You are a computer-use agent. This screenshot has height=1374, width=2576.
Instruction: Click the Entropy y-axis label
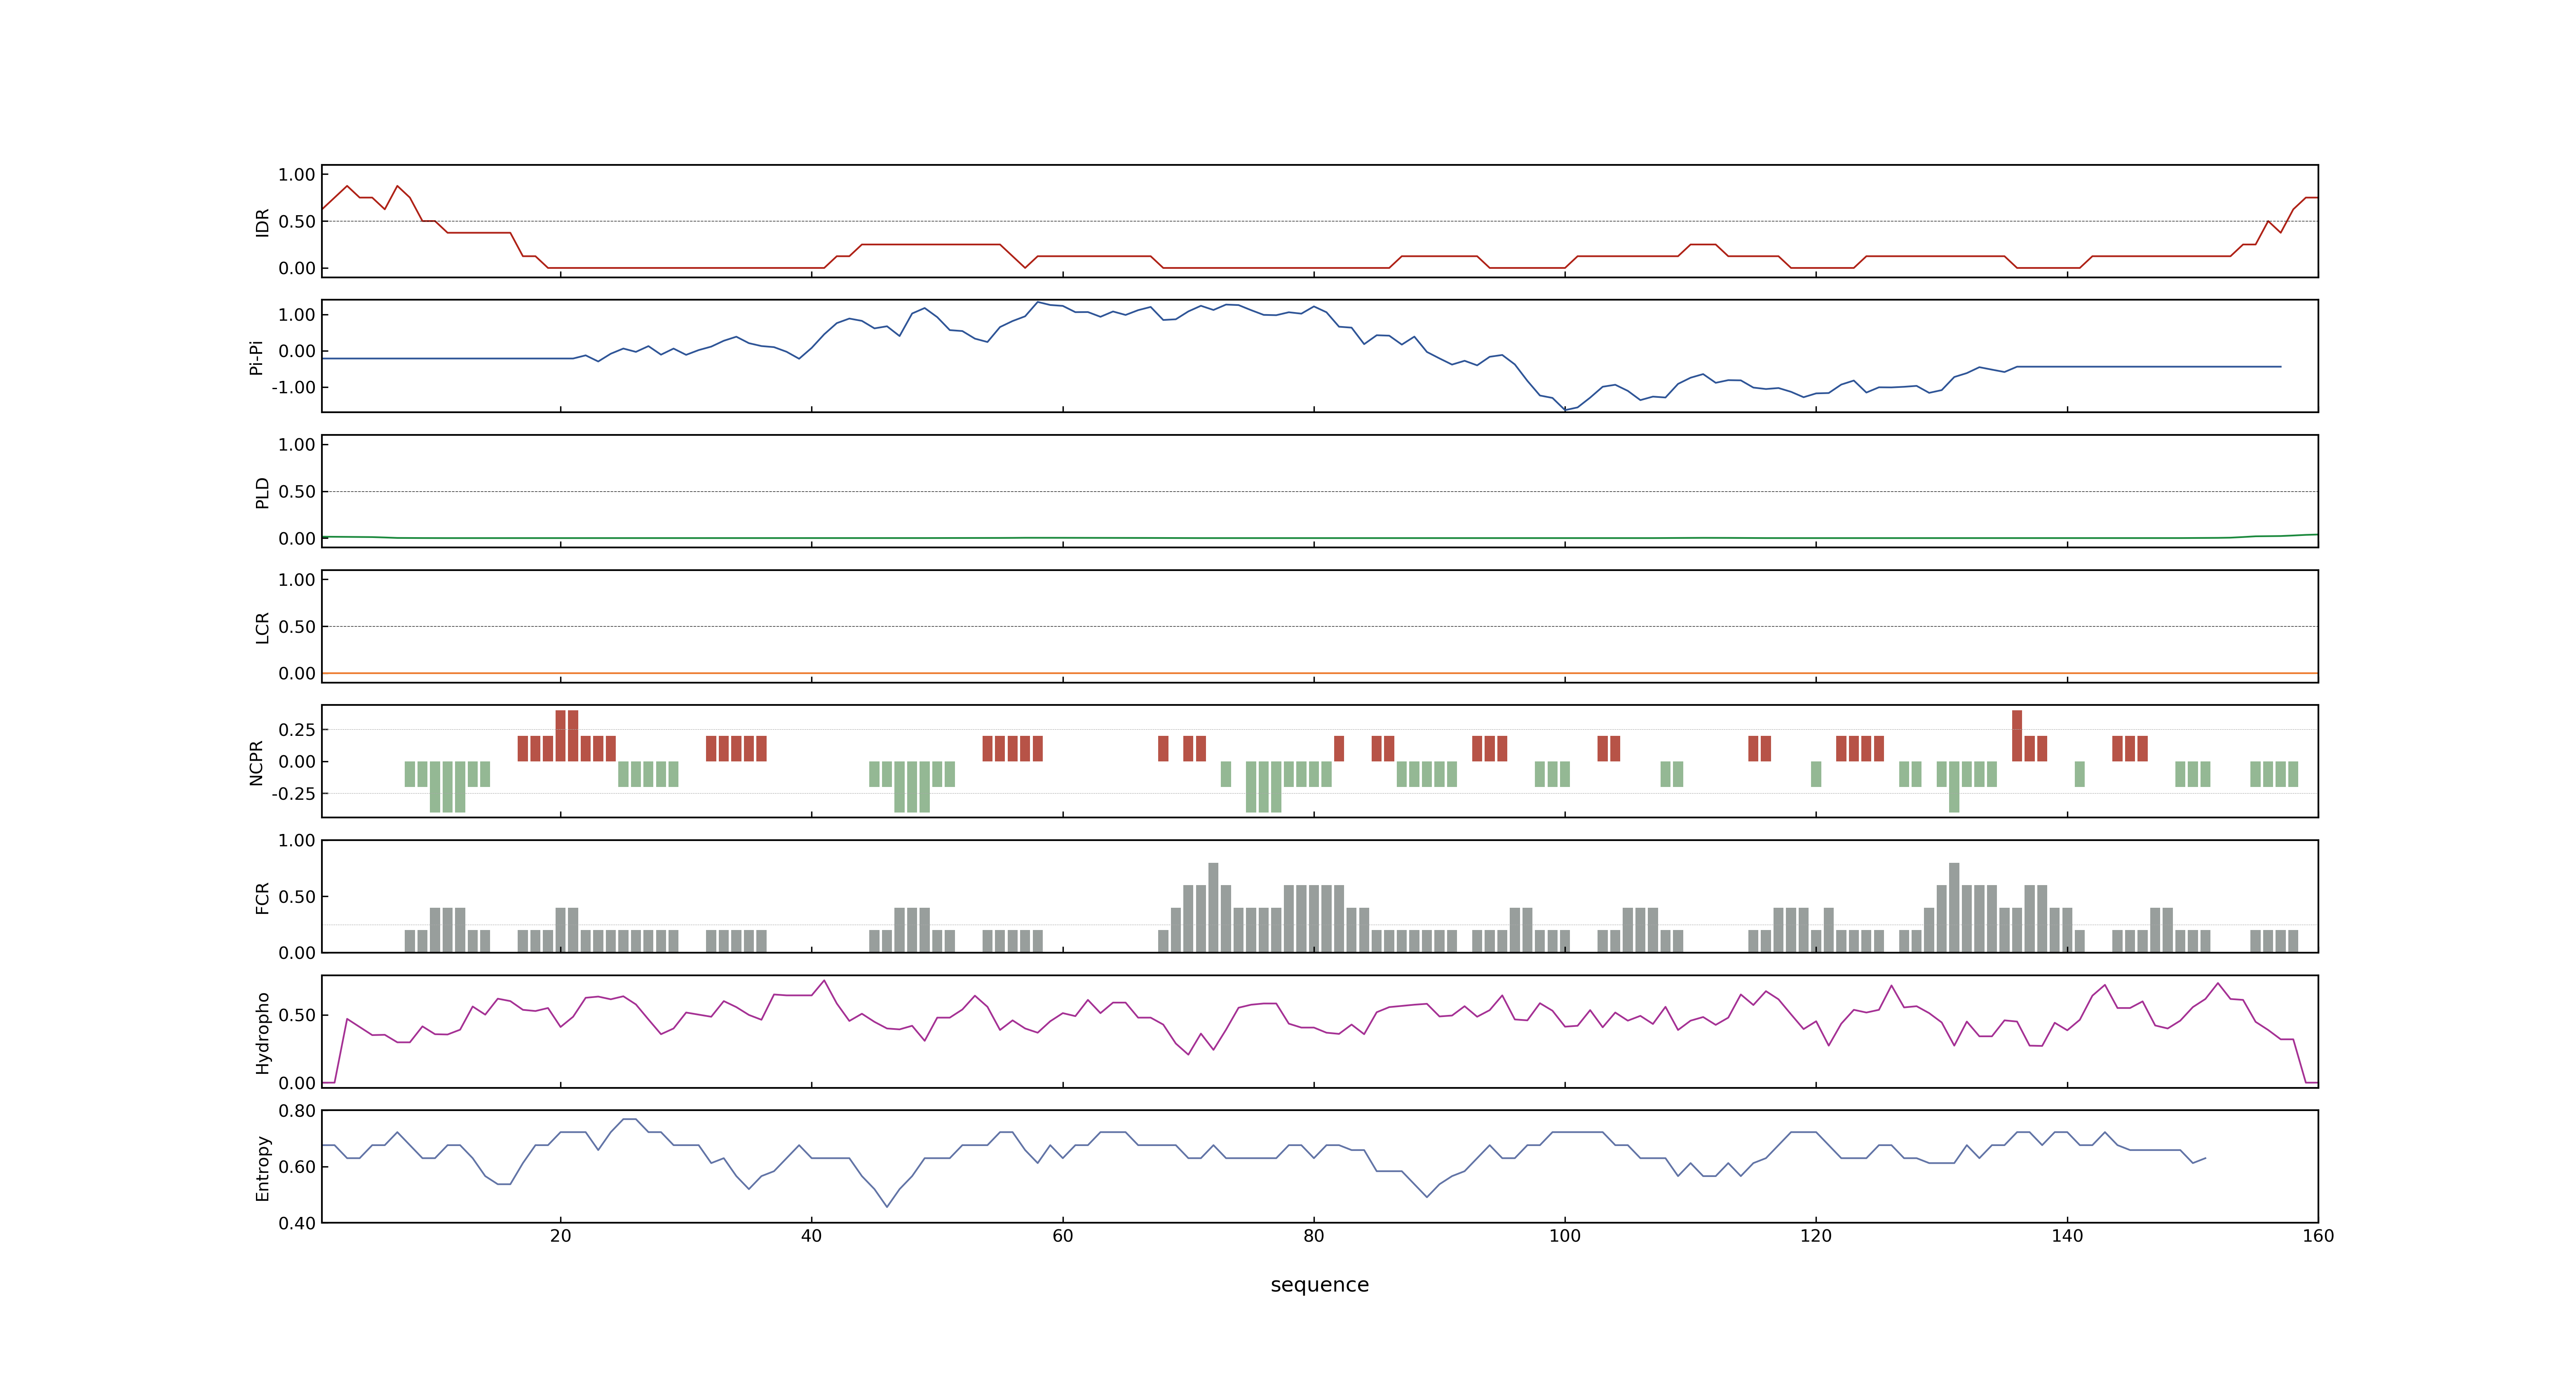point(262,1168)
